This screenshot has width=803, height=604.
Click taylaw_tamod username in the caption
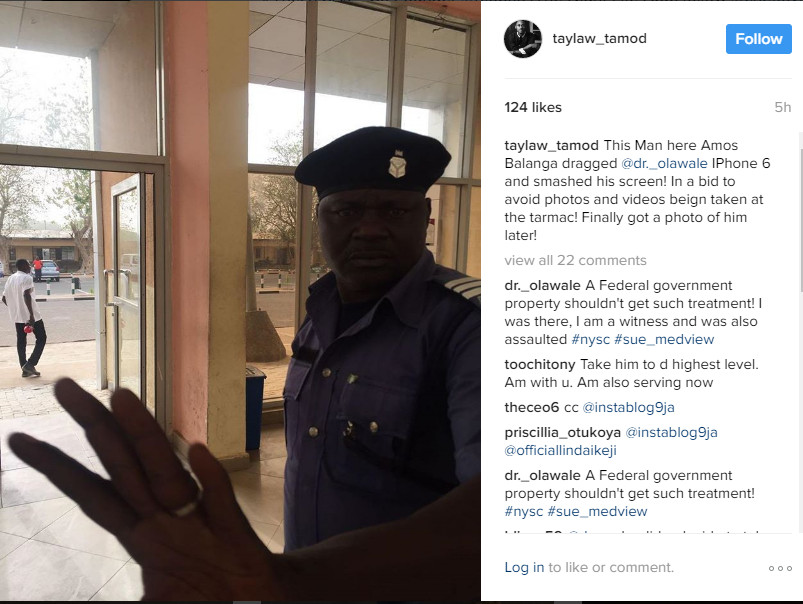[x=552, y=145]
